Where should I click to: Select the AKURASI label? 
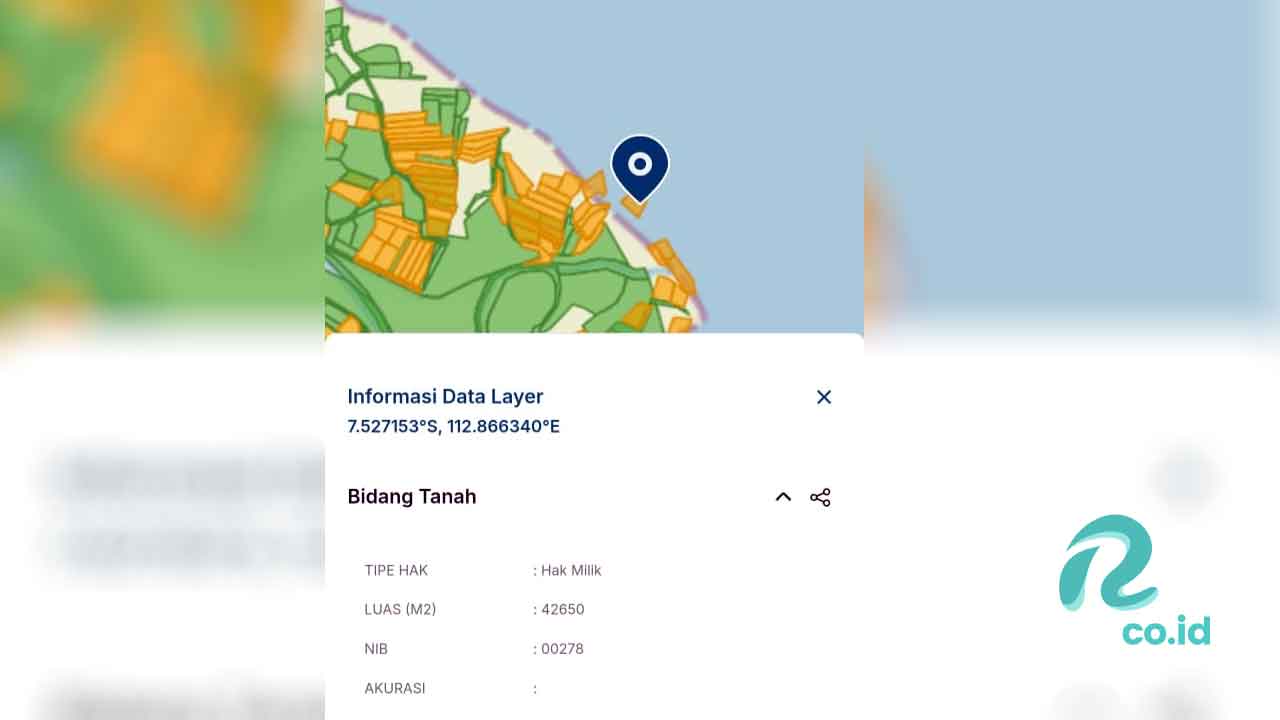[x=395, y=688]
